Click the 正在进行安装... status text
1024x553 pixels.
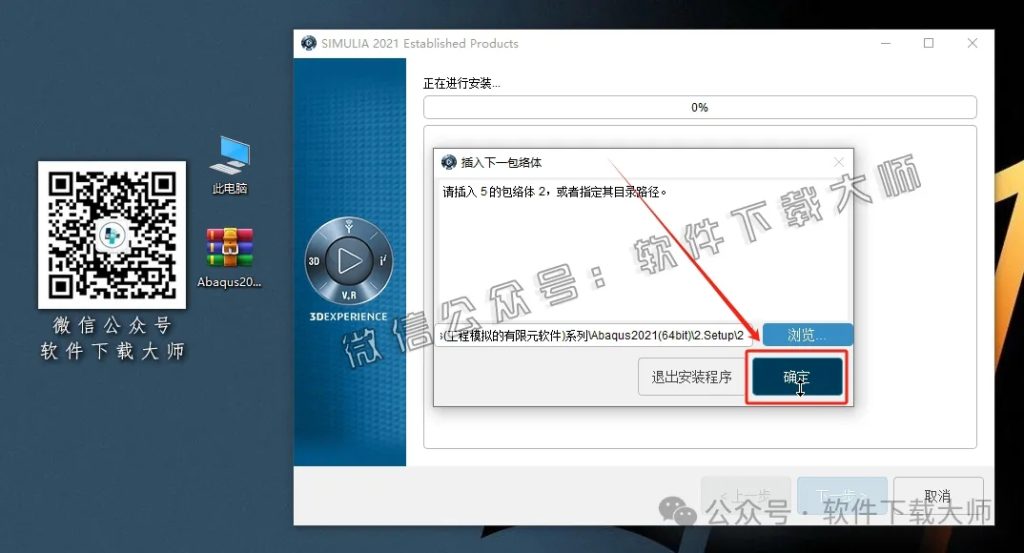click(461, 84)
